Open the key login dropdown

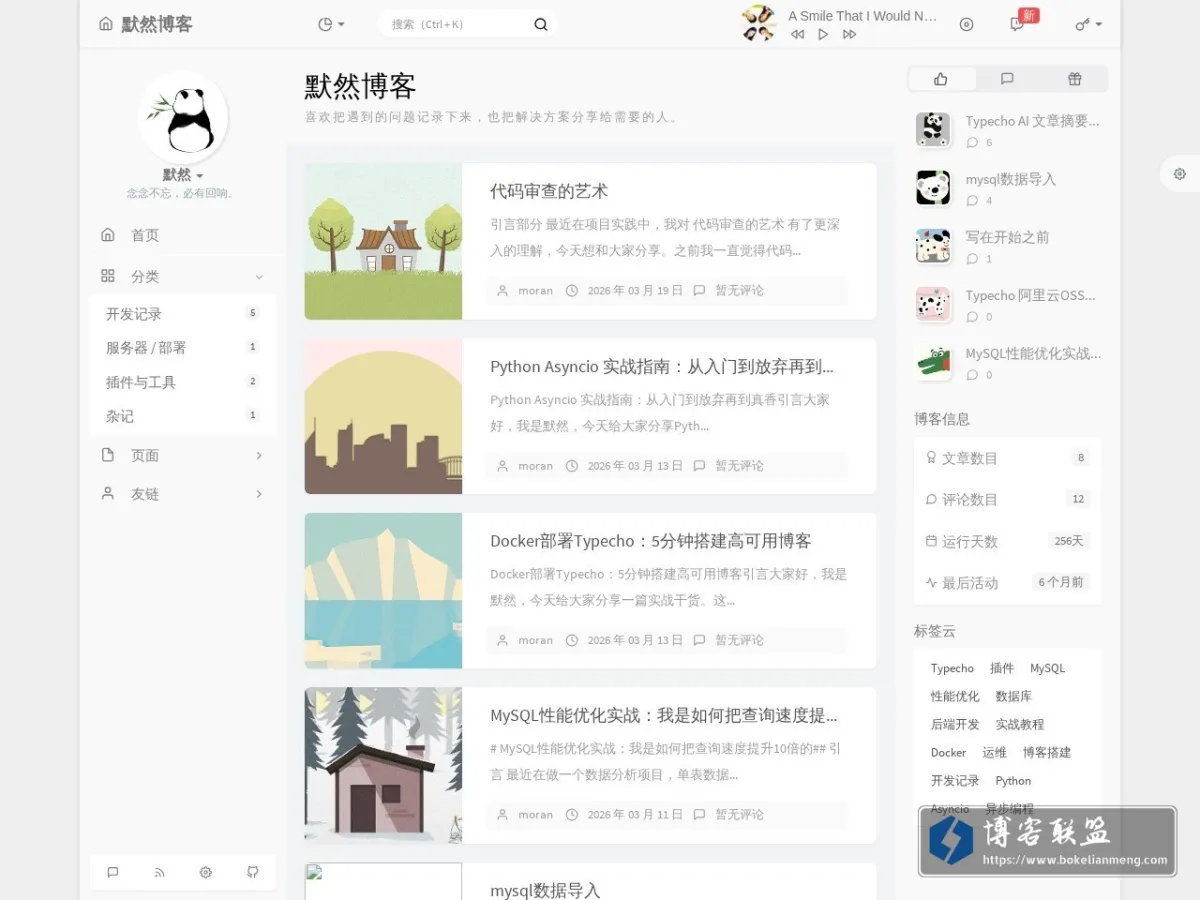click(1089, 24)
